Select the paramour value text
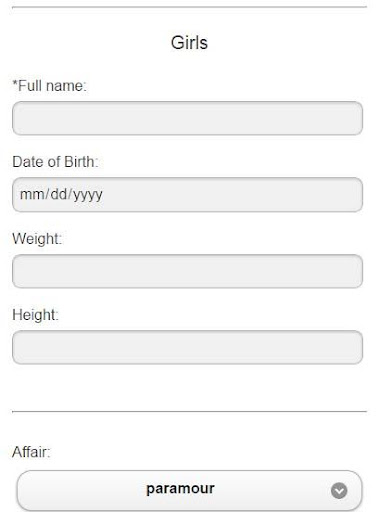The height and width of the screenshot is (512, 379). [x=180, y=489]
